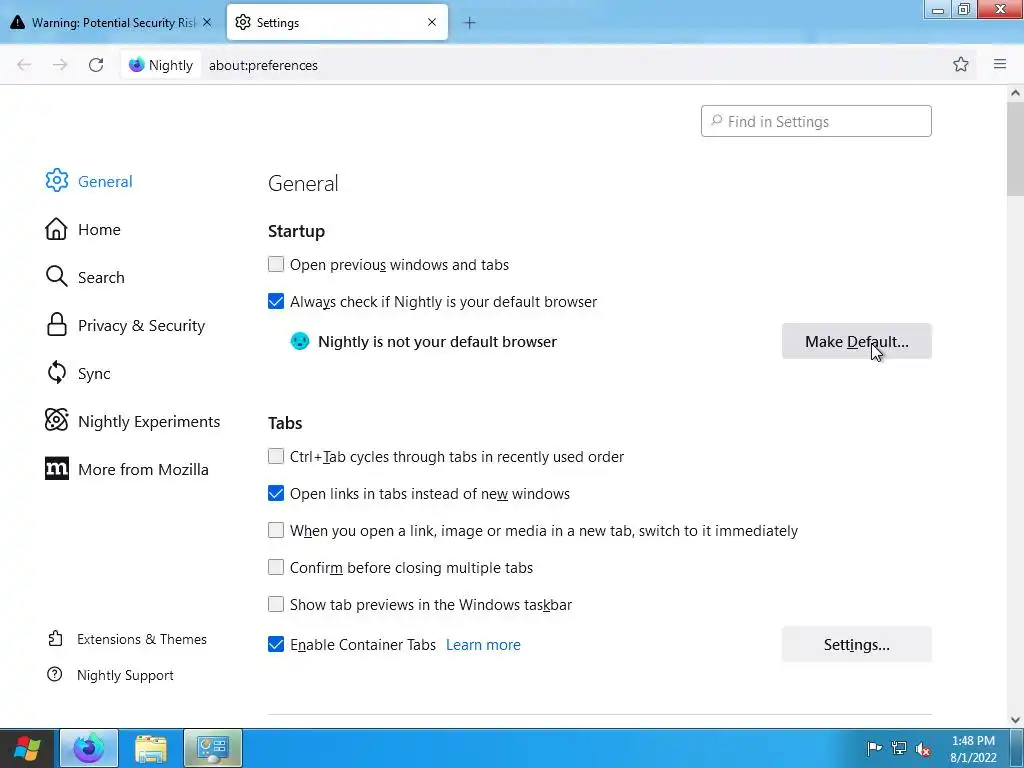Click the Find in Settings search field
Screen dimensions: 1024x768
[x=816, y=121]
